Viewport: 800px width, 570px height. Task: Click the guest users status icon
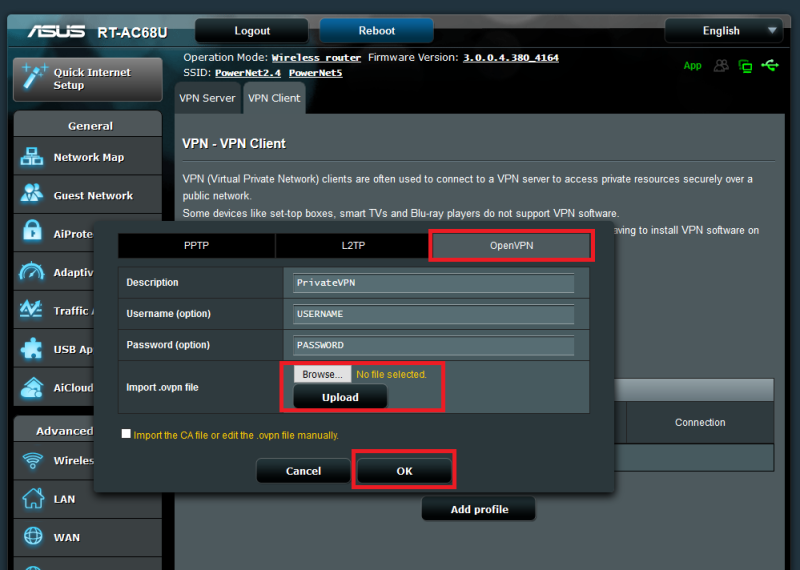coord(721,65)
